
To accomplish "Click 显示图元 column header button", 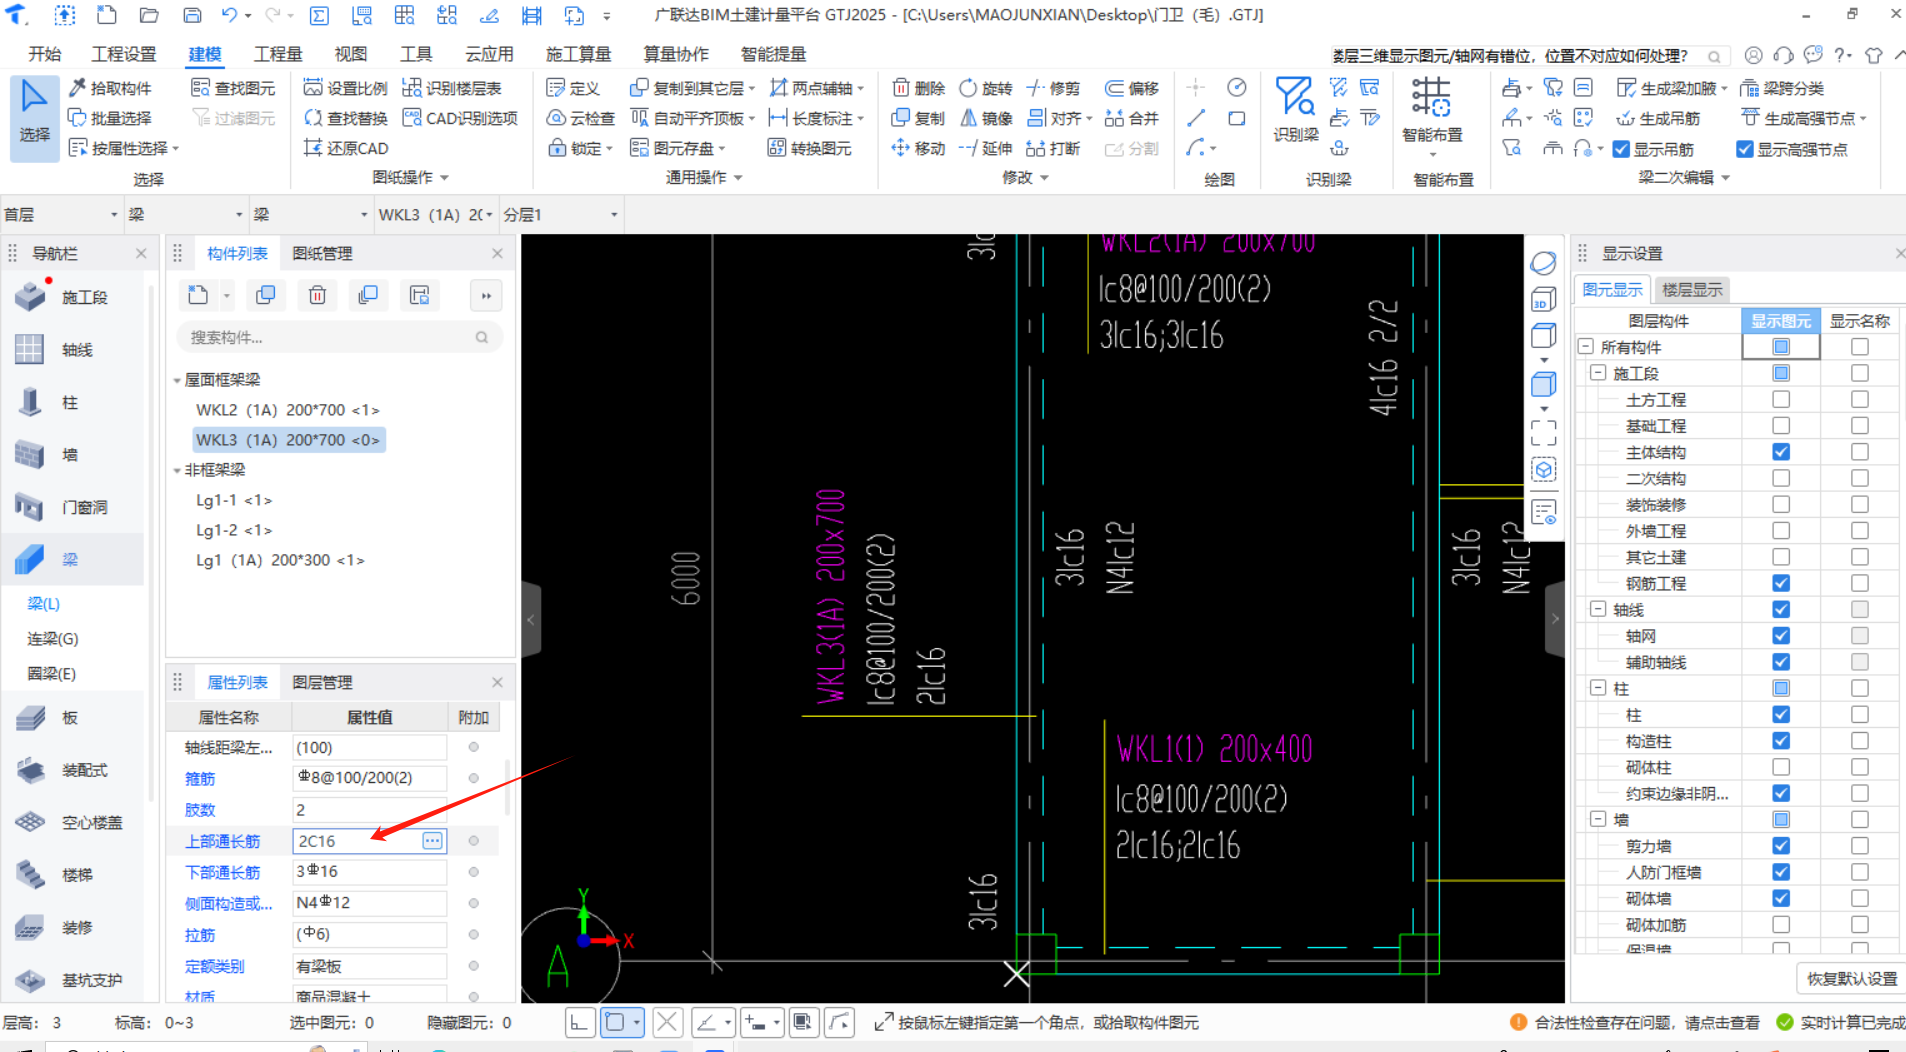I will [1780, 320].
